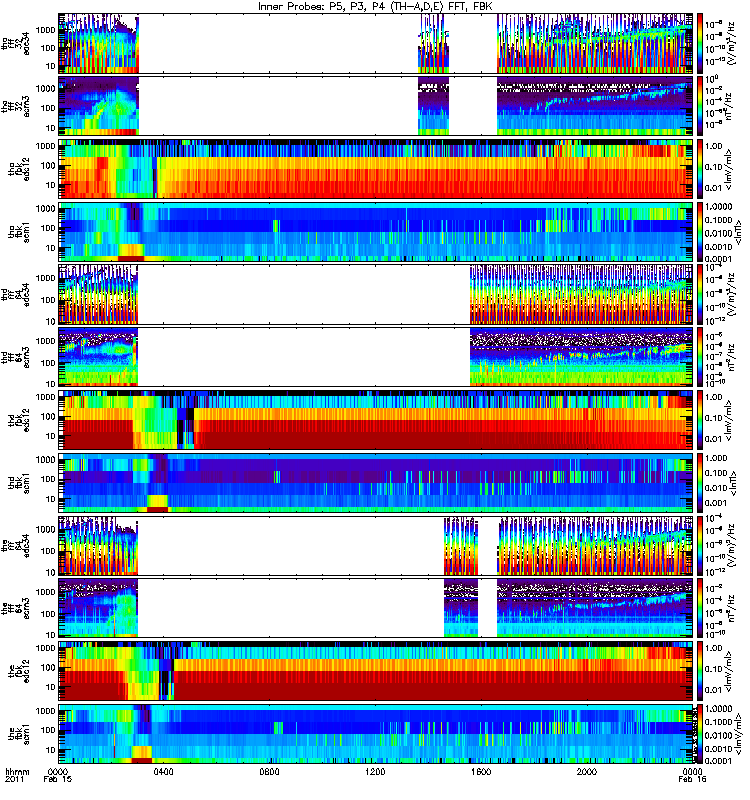
Task: Click the 0400 time axis label
Action: click(x=164, y=771)
